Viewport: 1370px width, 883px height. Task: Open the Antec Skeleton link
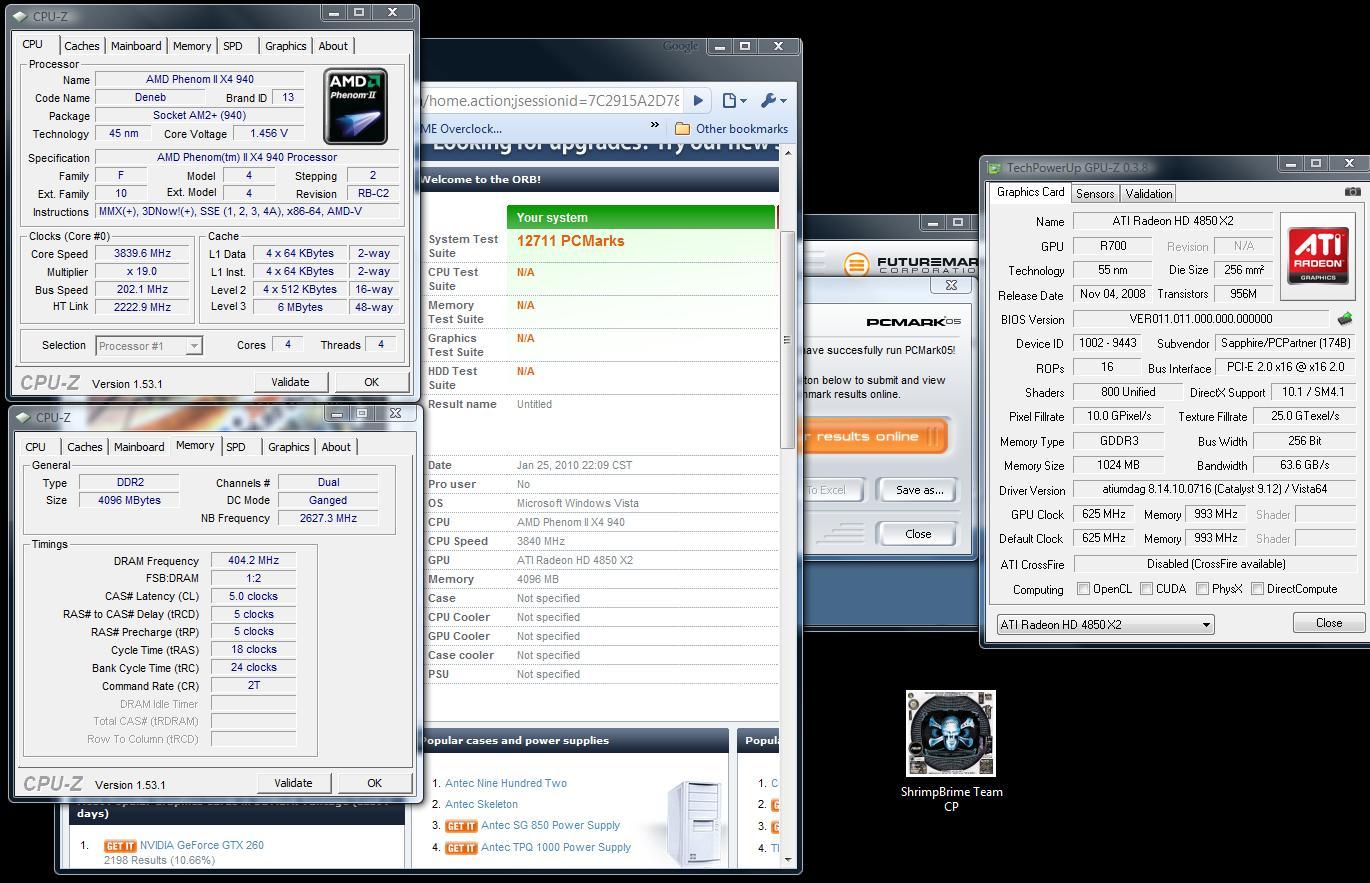pyautogui.click(x=482, y=804)
